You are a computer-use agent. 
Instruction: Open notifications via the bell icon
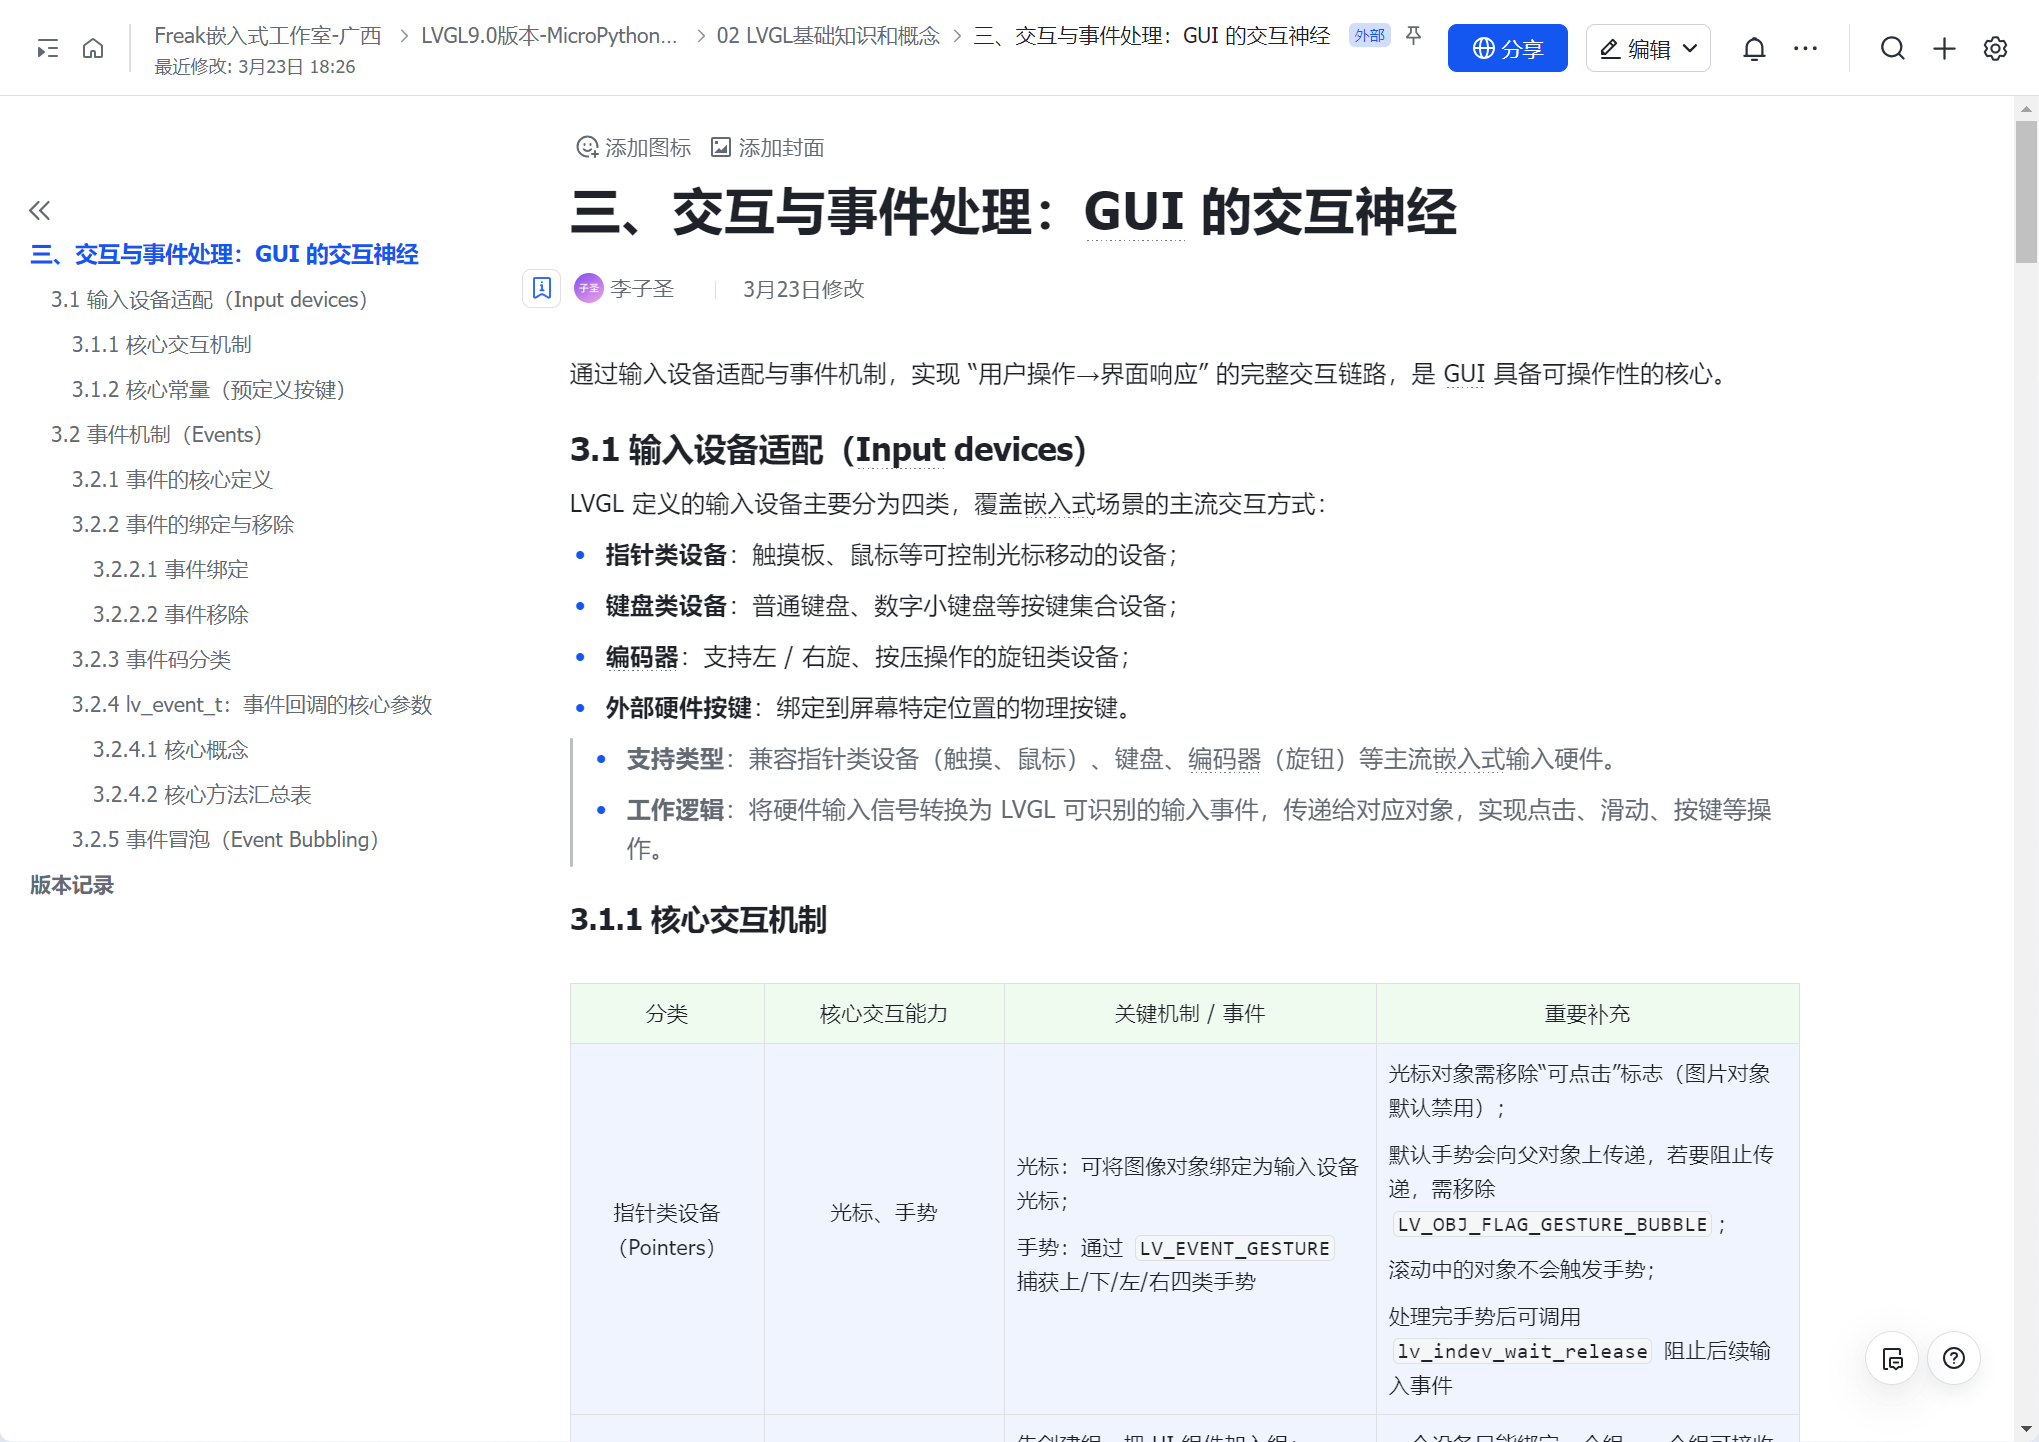point(1755,48)
